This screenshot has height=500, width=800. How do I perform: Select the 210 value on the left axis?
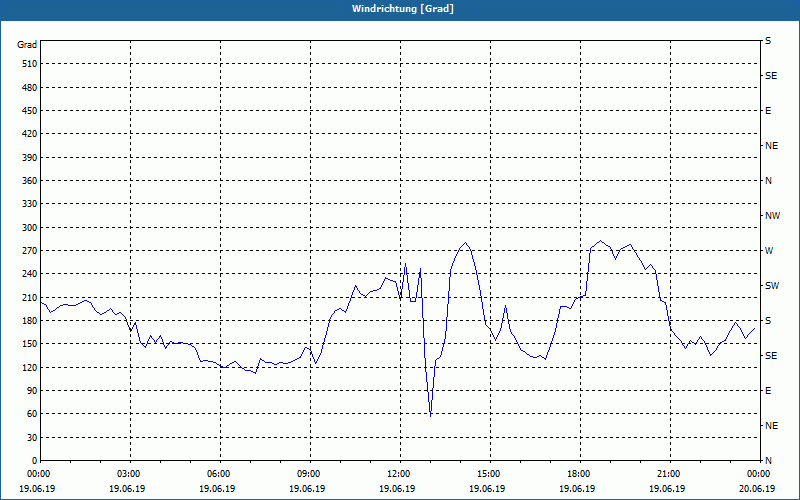pos(30,297)
